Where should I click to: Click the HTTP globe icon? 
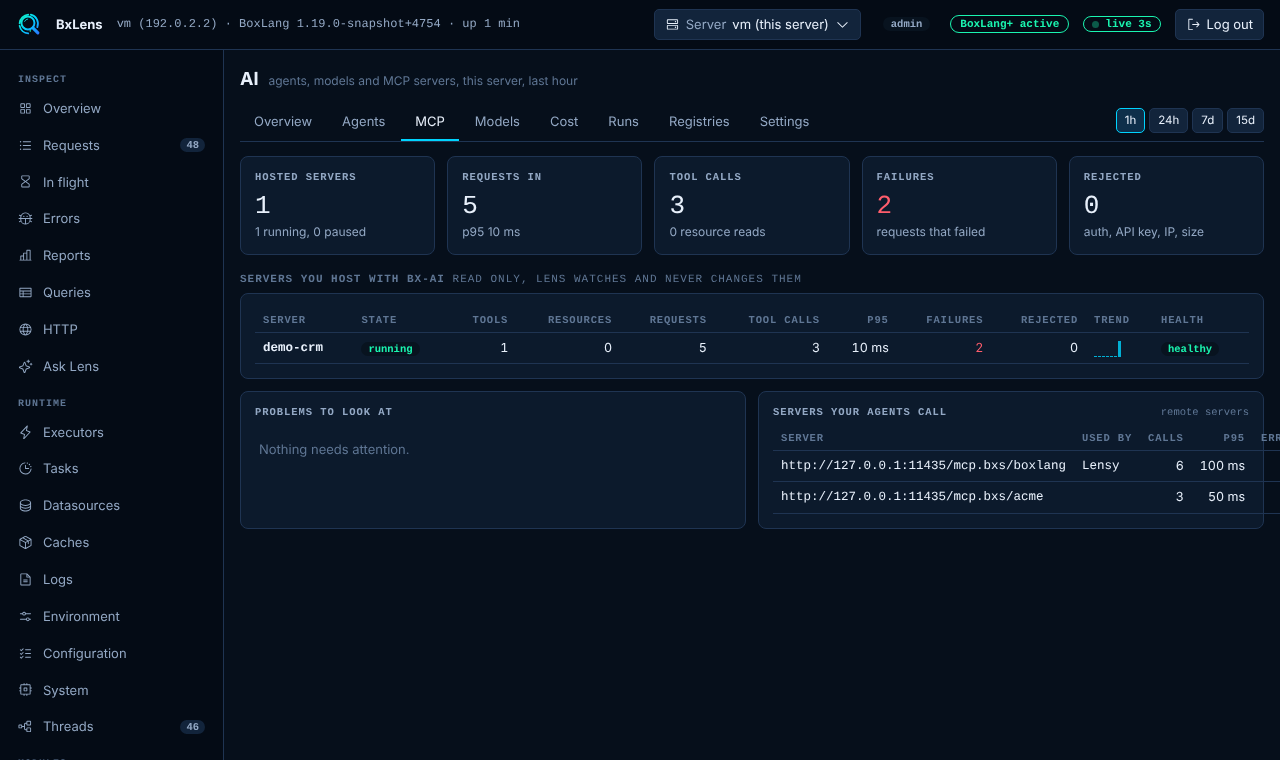pyautogui.click(x=25, y=329)
